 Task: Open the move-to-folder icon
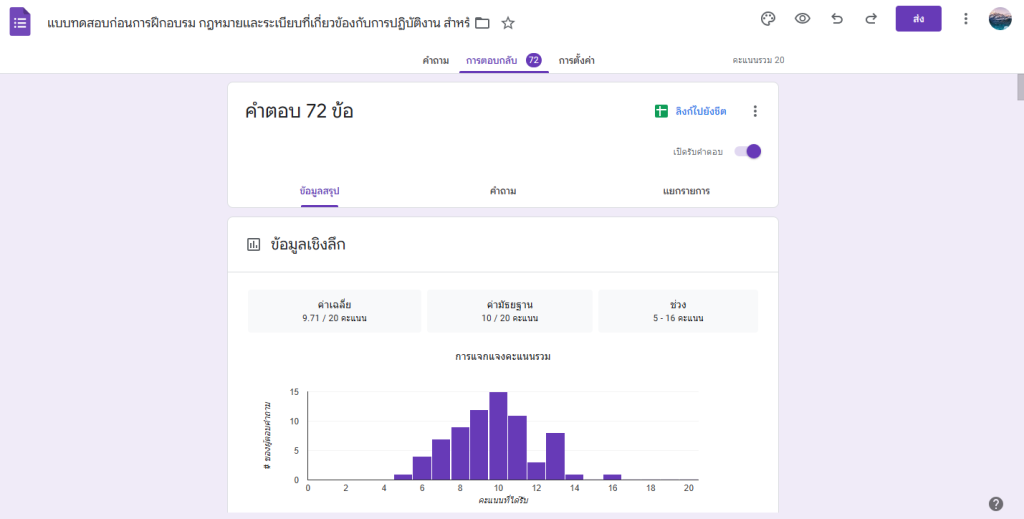coord(482,22)
